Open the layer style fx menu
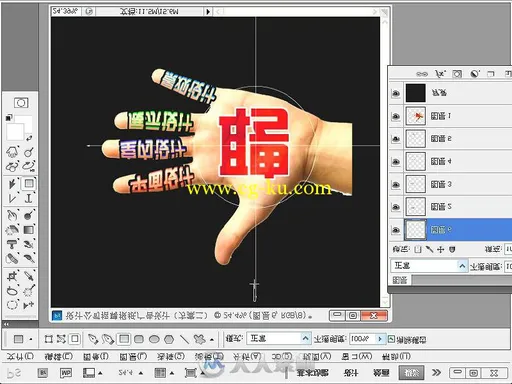 coord(441,74)
